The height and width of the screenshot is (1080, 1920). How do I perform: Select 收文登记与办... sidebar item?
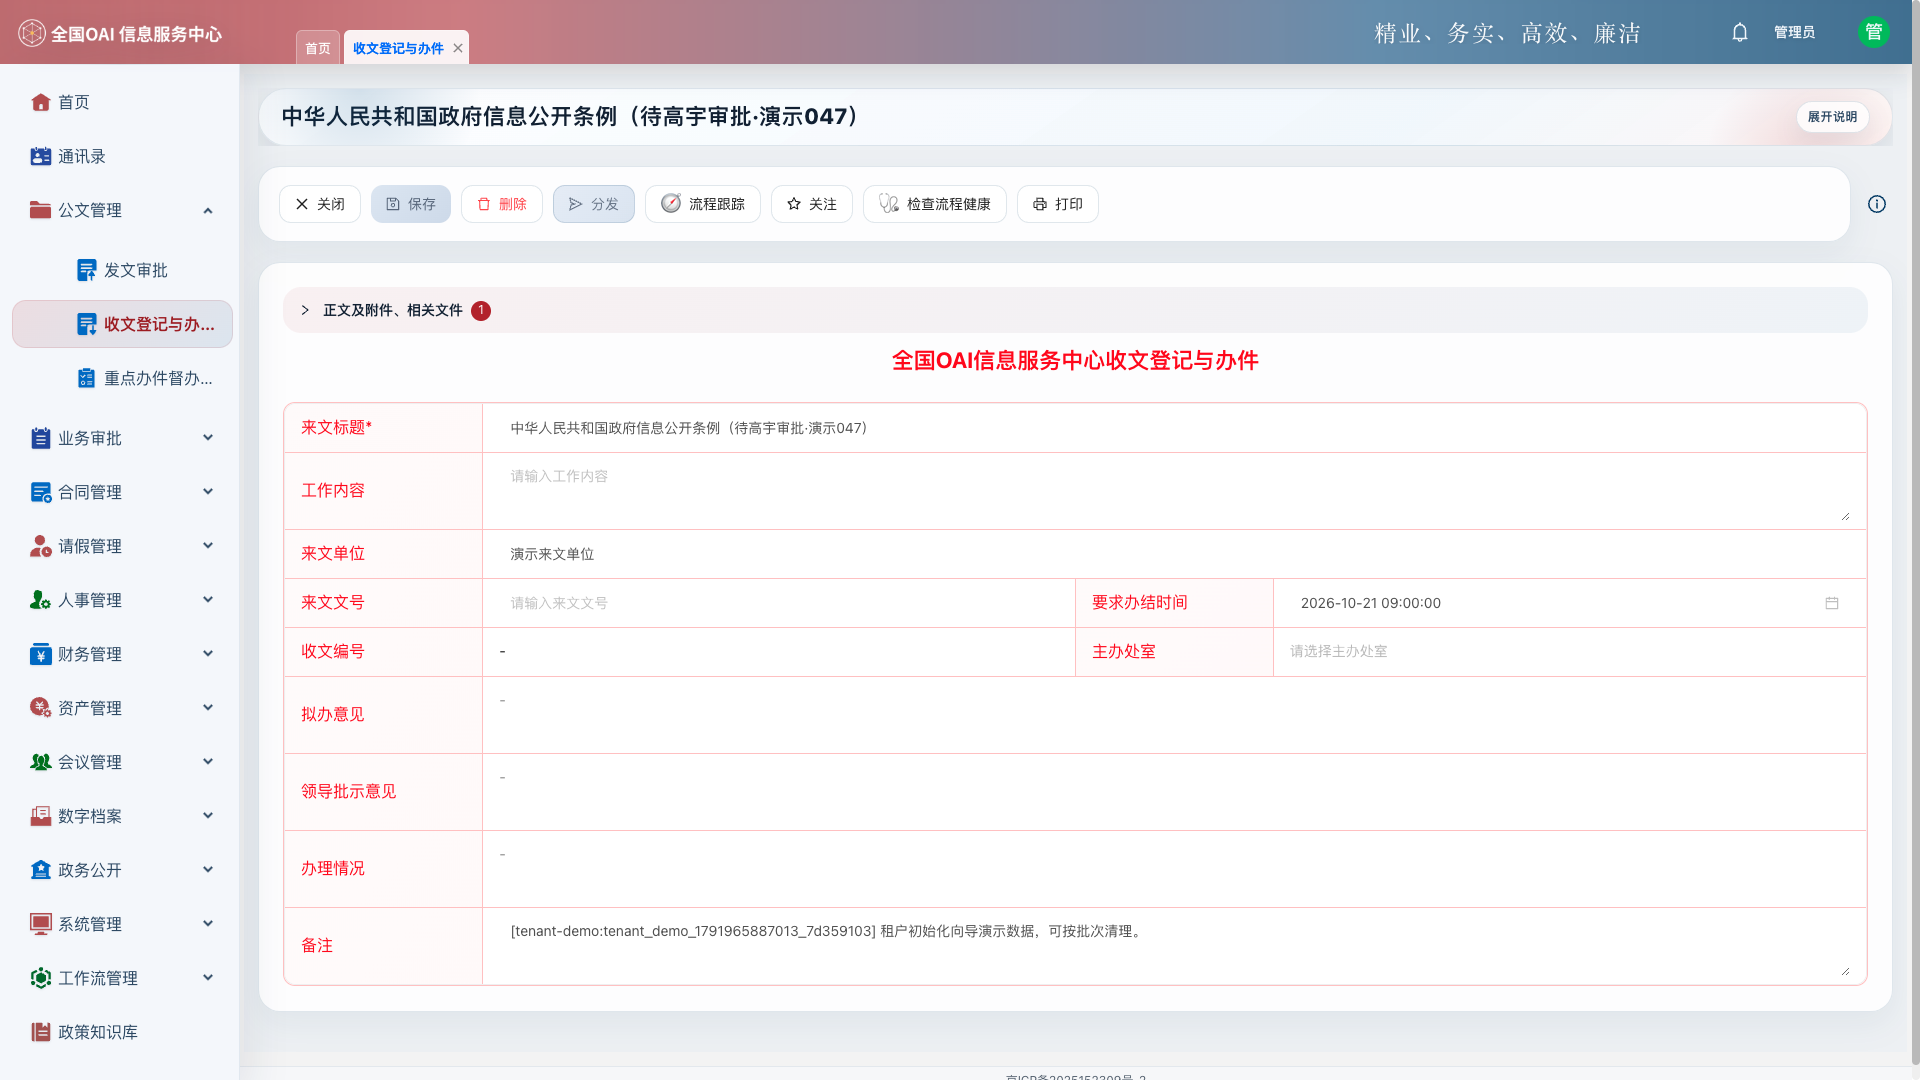(123, 324)
